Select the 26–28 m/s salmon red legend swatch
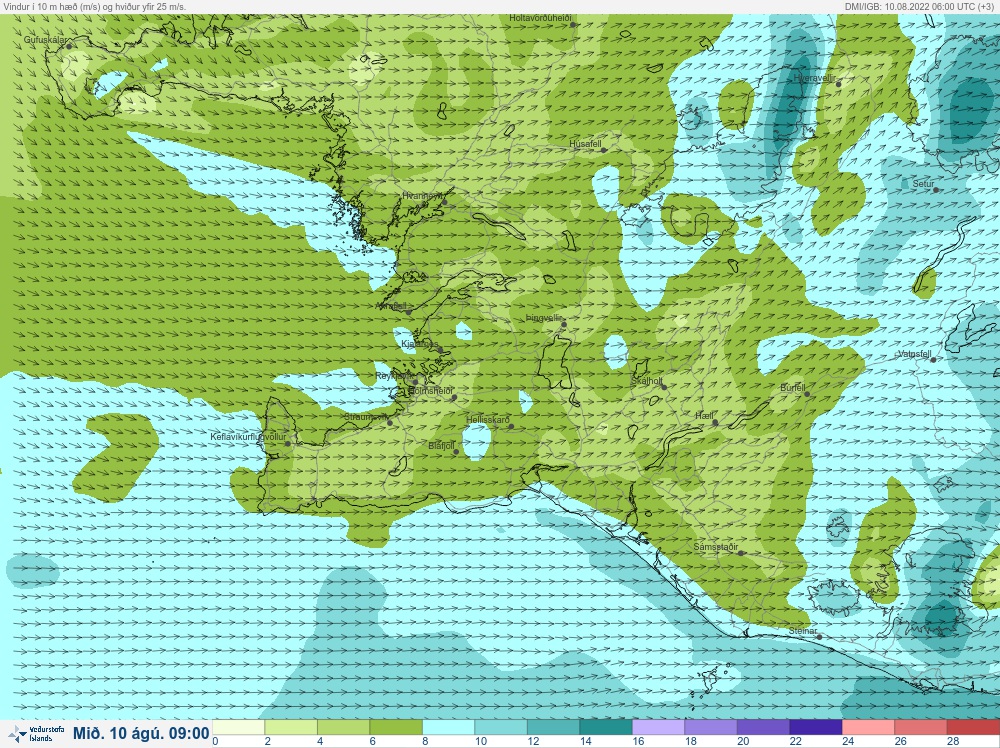The height and width of the screenshot is (748, 1000). point(921,728)
